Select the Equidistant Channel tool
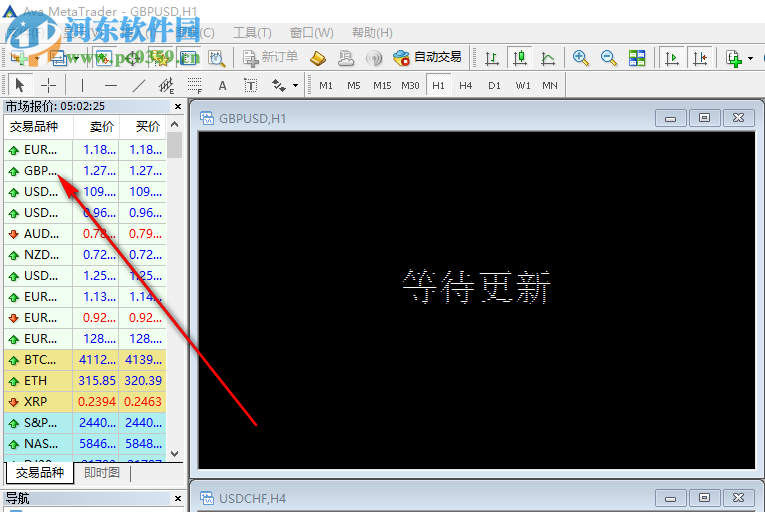Image resolution: width=765 pixels, height=512 pixels. point(167,85)
